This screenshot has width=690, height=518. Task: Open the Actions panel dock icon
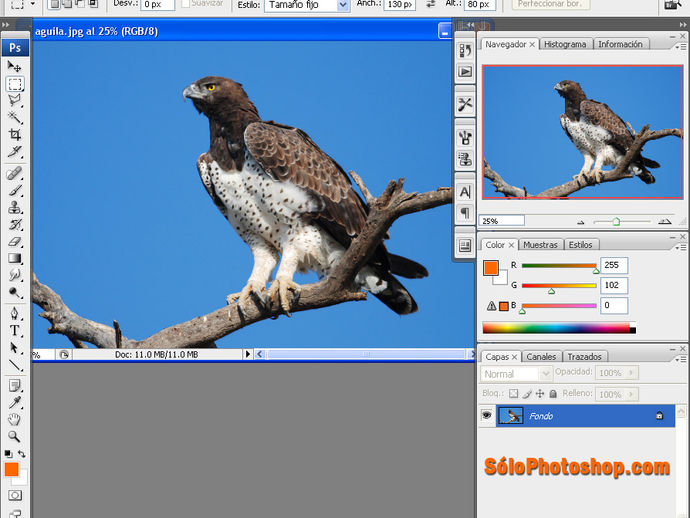click(465, 72)
